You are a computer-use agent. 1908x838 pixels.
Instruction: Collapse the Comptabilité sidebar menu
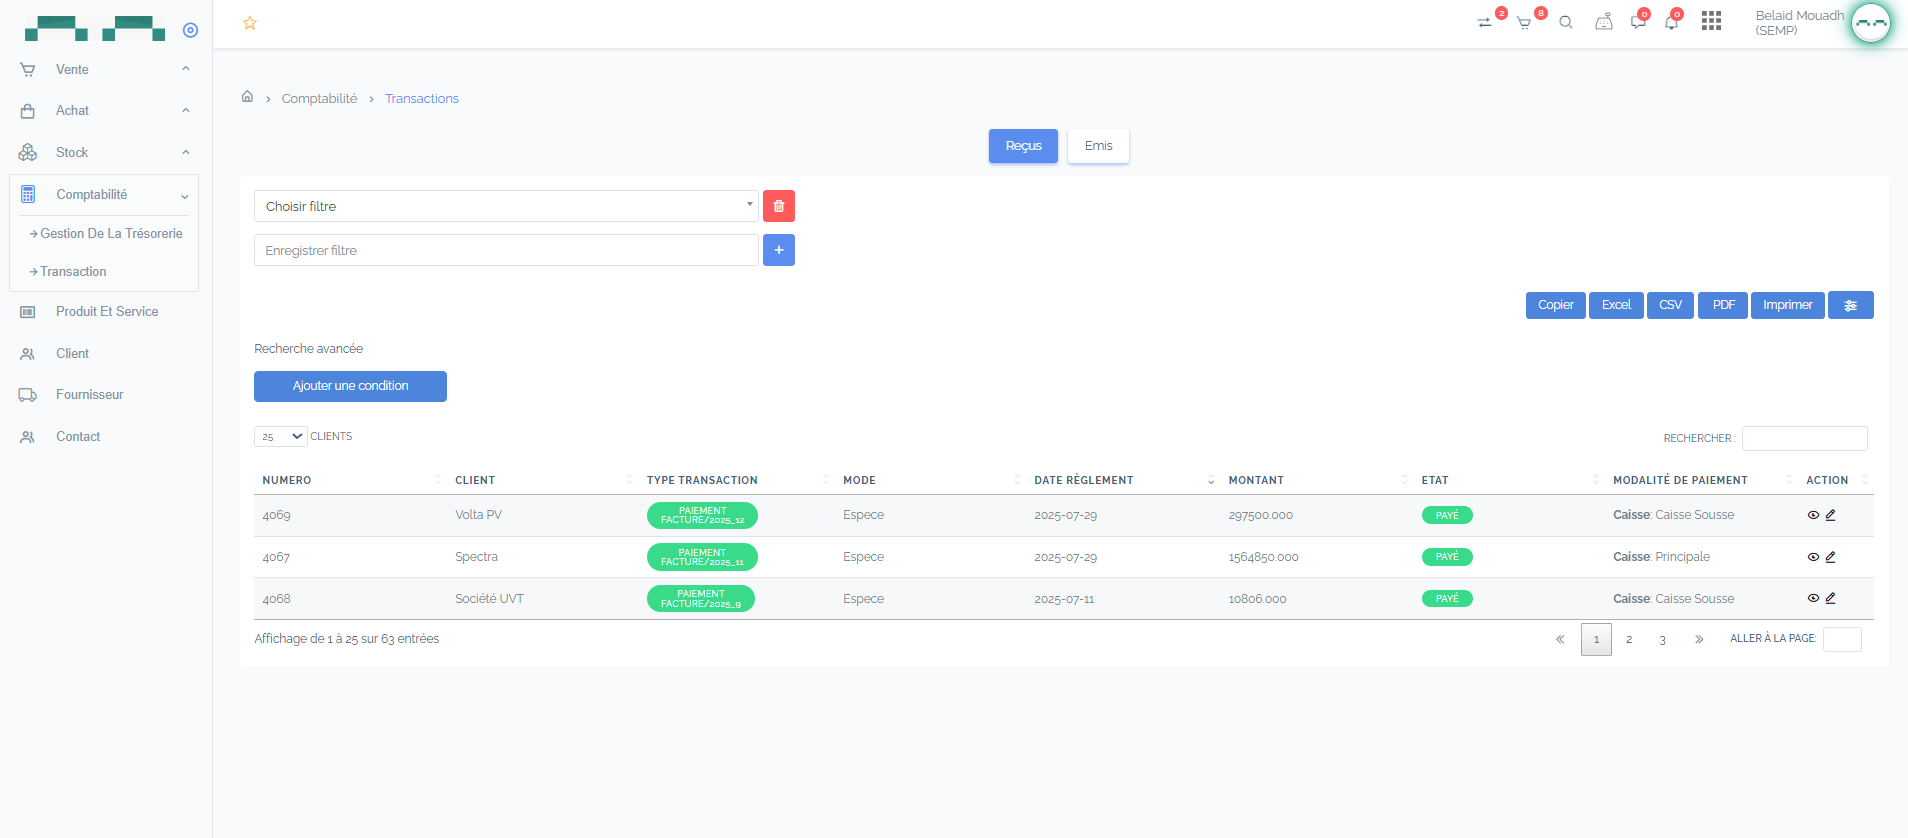104,195
